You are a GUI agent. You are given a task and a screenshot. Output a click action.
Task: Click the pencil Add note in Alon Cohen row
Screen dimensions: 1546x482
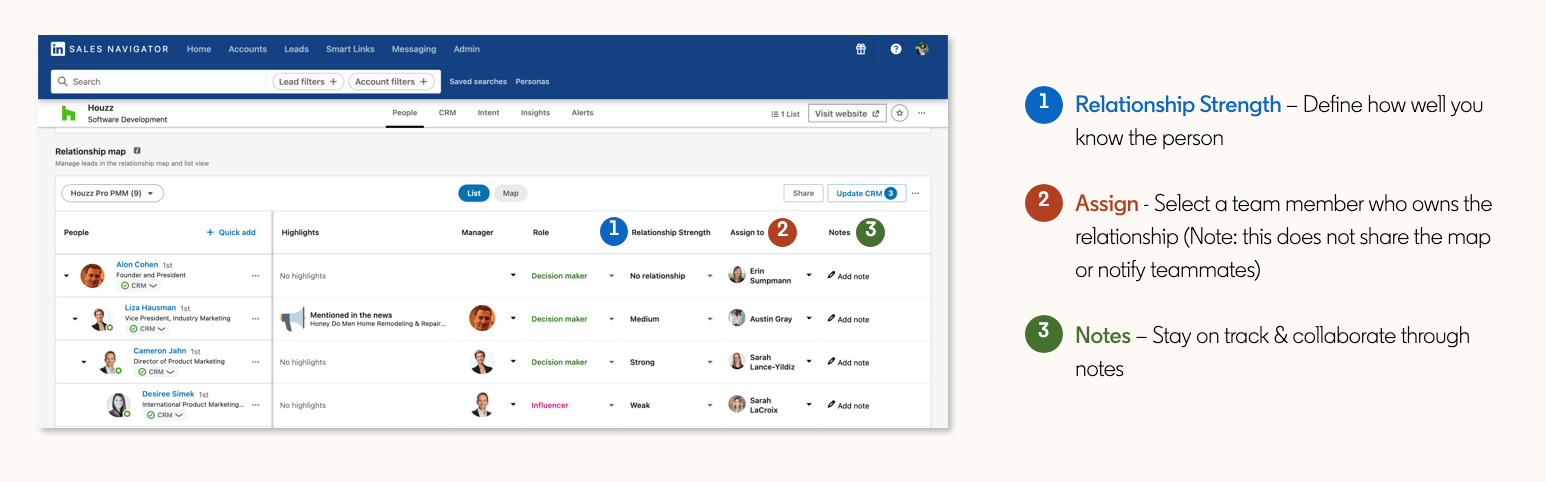pyautogui.click(x=848, y=276)
